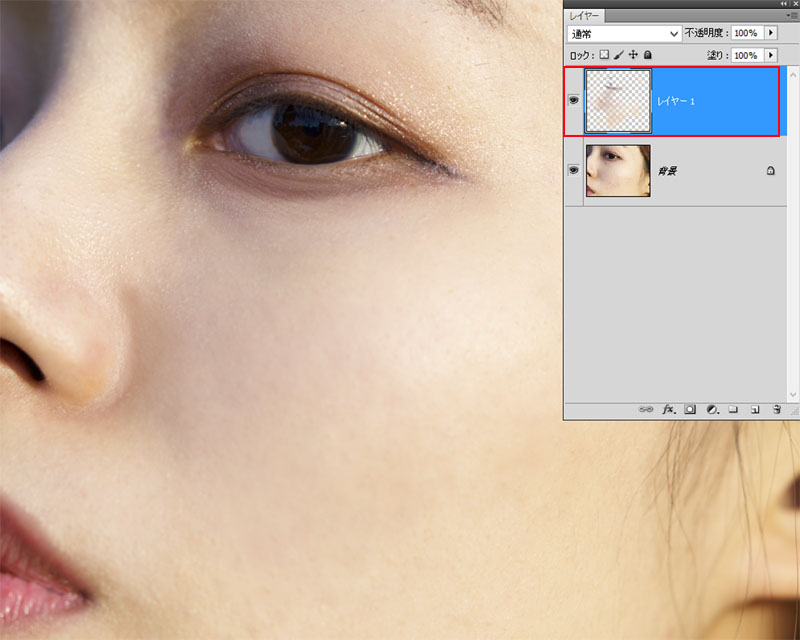The image size is (800, 640).
Task: Click the 不透明度 100% input field
Action: point(747,33)
